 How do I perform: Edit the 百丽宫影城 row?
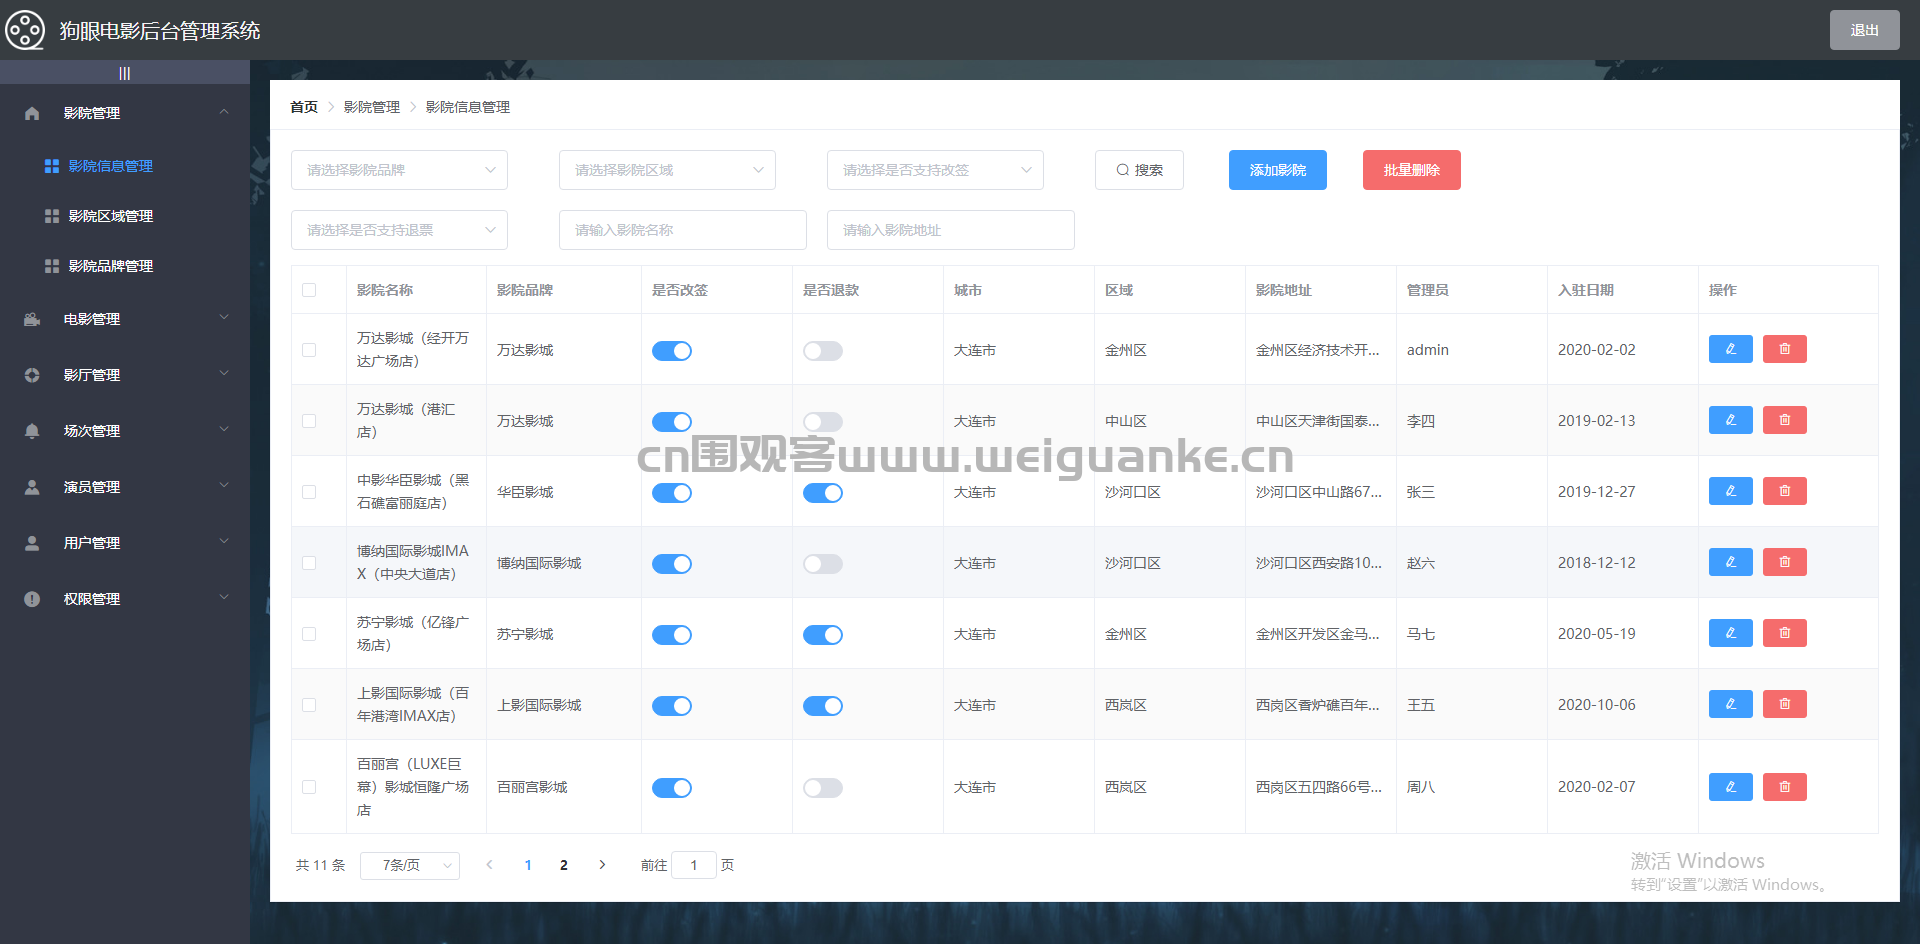coord(1731,787)
